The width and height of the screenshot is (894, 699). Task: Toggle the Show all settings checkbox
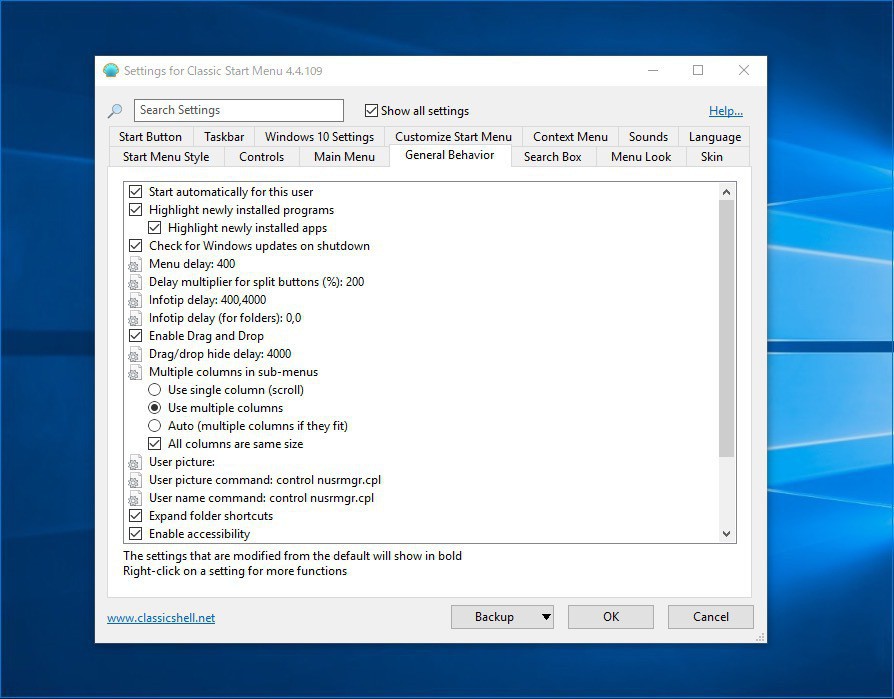[x=371, y=111]
